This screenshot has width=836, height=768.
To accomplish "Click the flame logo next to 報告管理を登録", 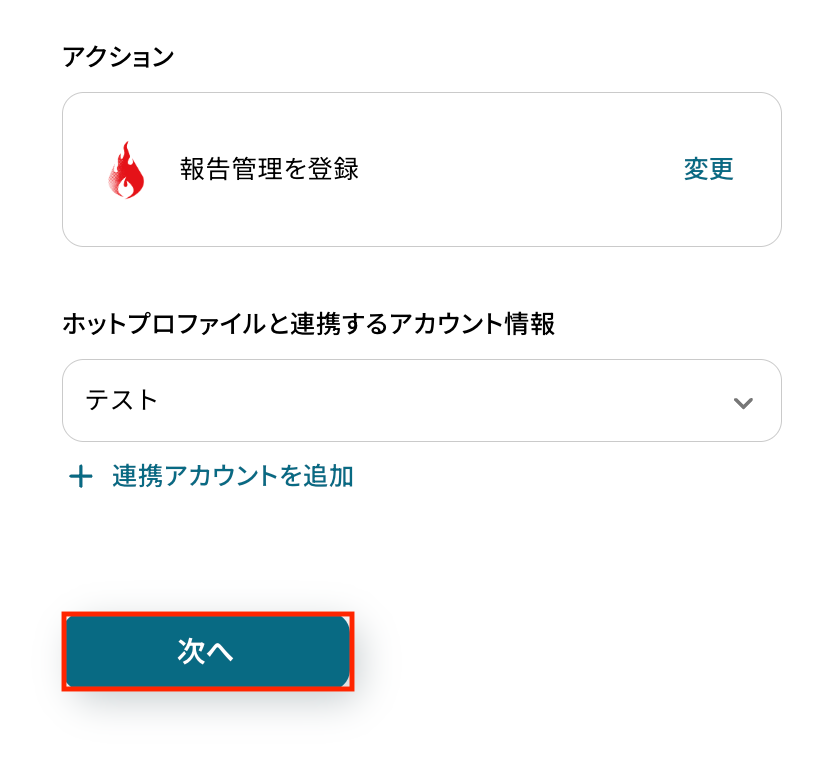I will [126, 170].
